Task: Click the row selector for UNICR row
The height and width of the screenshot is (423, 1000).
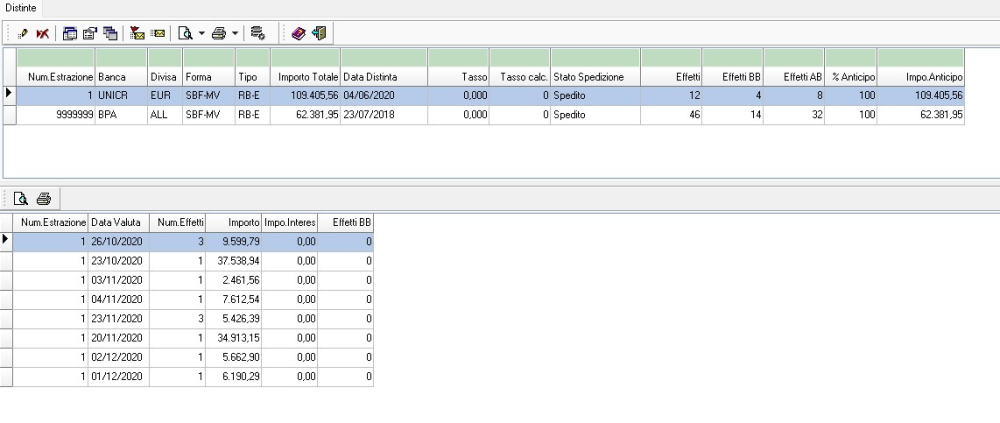Action: pos(9,95)
